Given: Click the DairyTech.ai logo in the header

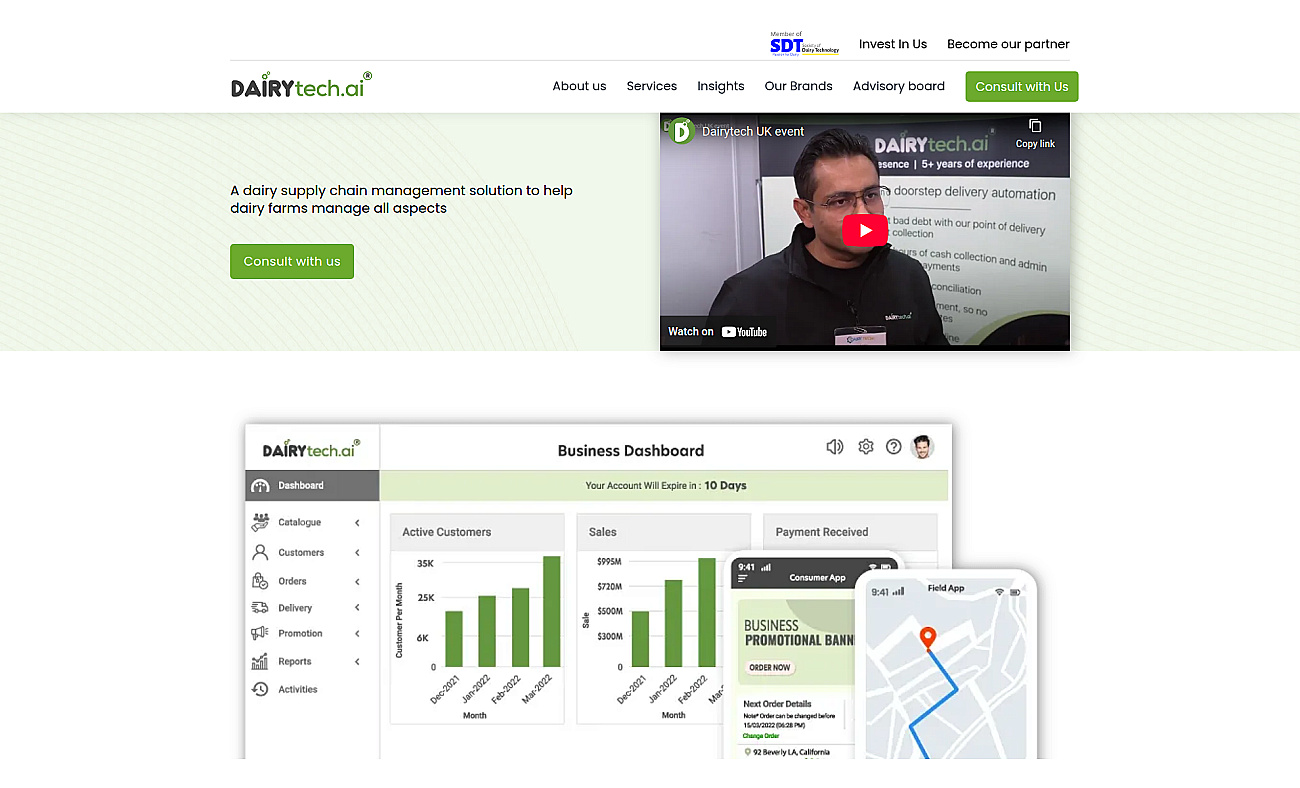Looking at the screenshot, I should (301, 86).
